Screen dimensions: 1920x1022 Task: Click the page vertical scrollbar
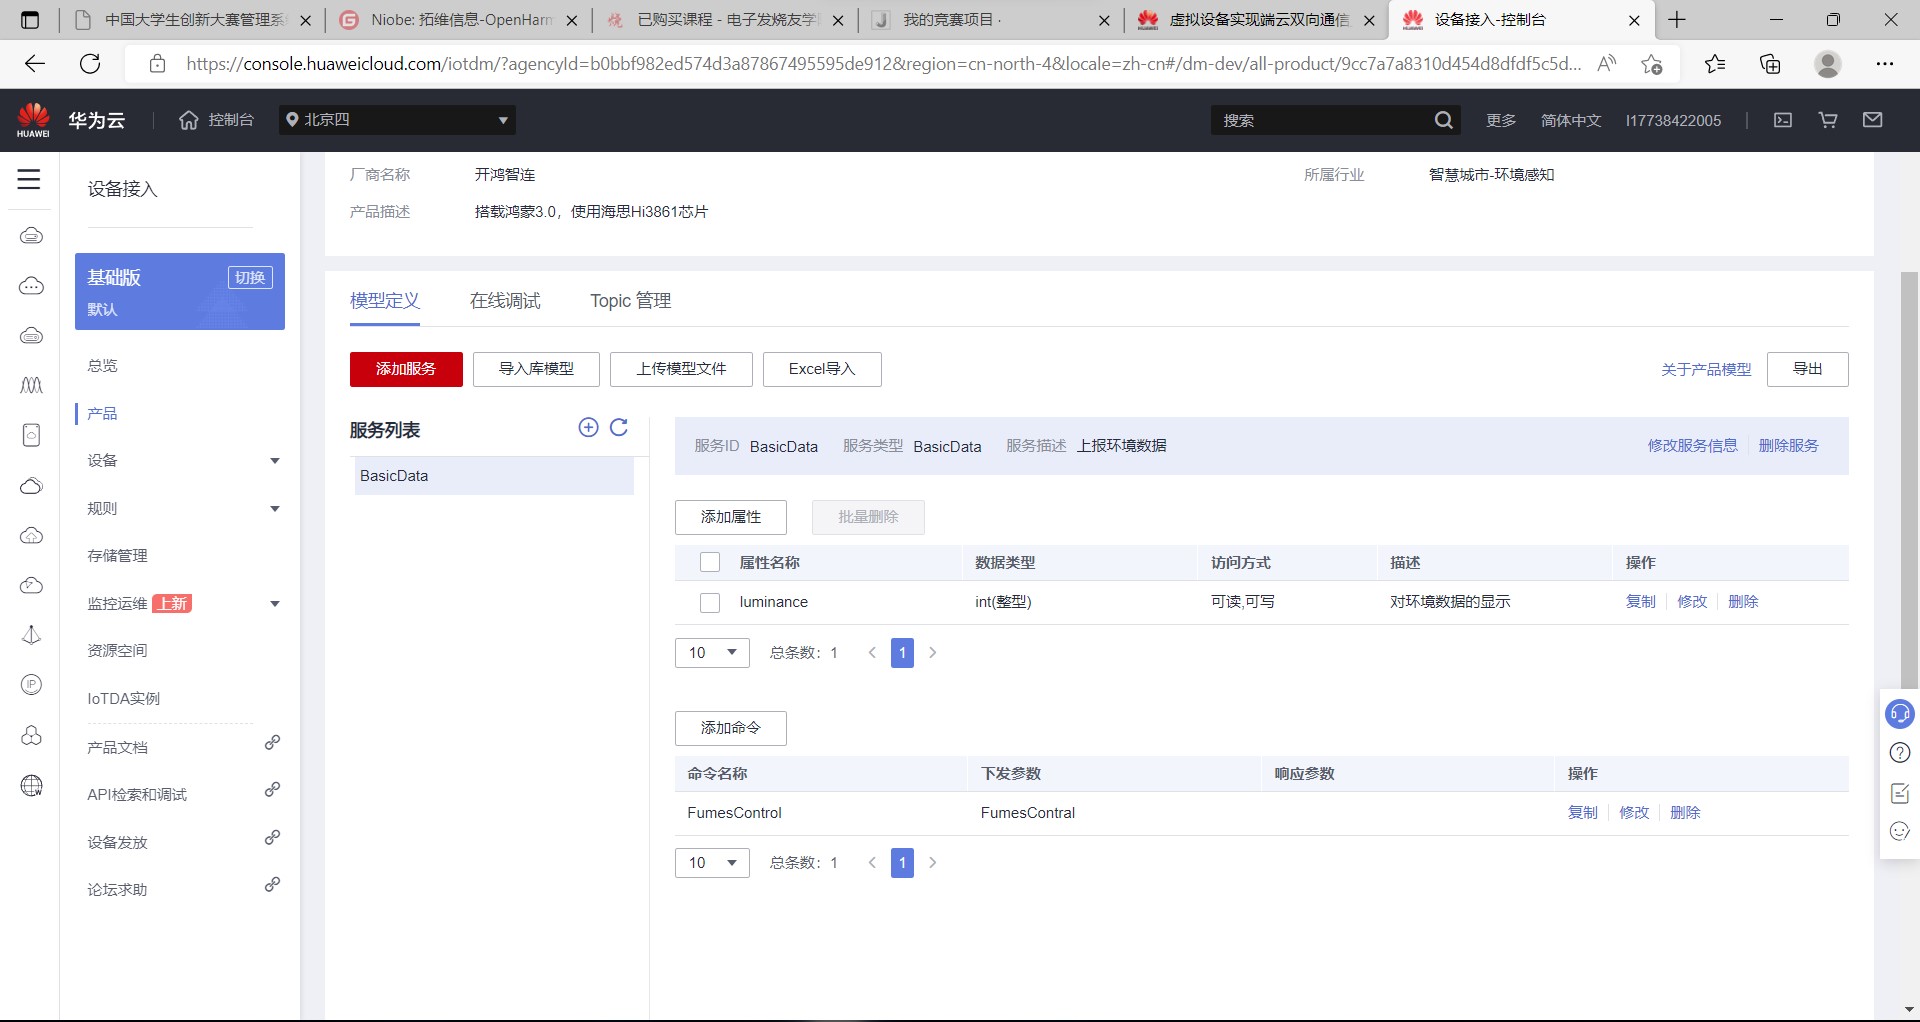pyautogui.click(x=1909, y=480)
